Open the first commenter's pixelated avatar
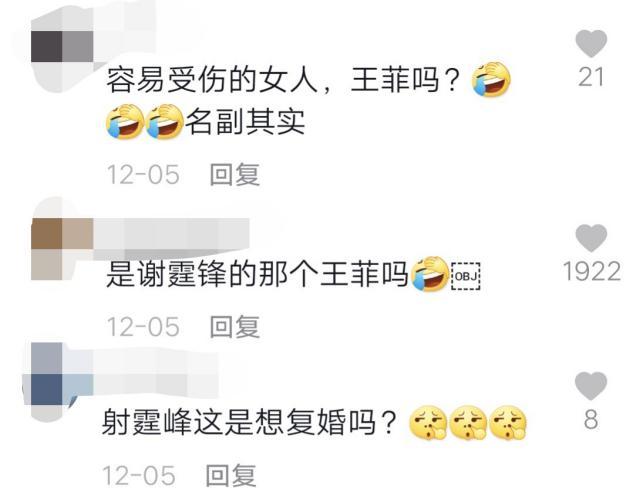Screen dimensions: 633x489 click(x=62, y=48)
